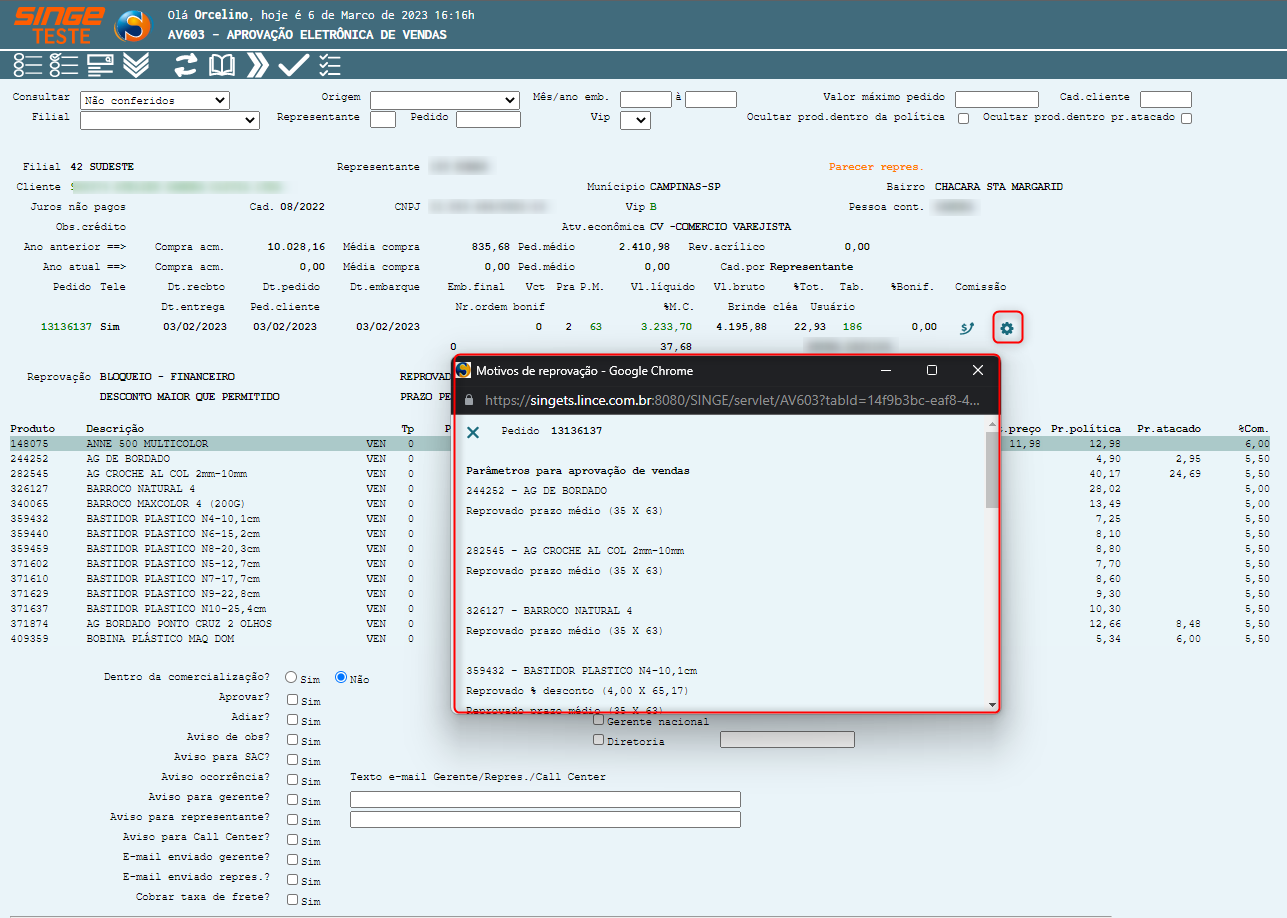Close the popup with the X beside Pedido
Image resolution: width=1287 pixels, height=918 pixels.
click(x=473, y=432)
